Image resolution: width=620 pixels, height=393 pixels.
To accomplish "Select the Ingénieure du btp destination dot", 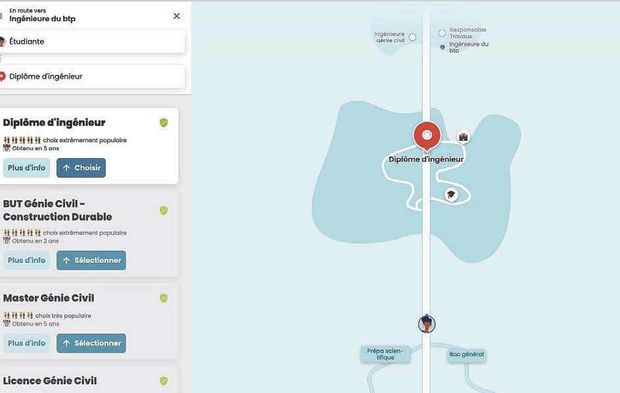I will [442, 47].
